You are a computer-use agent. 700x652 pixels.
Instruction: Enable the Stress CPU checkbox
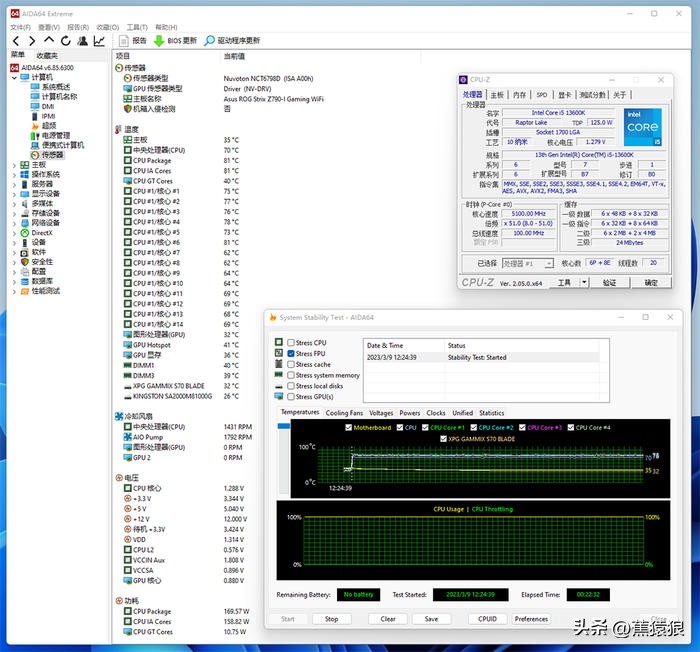point(291,343)
